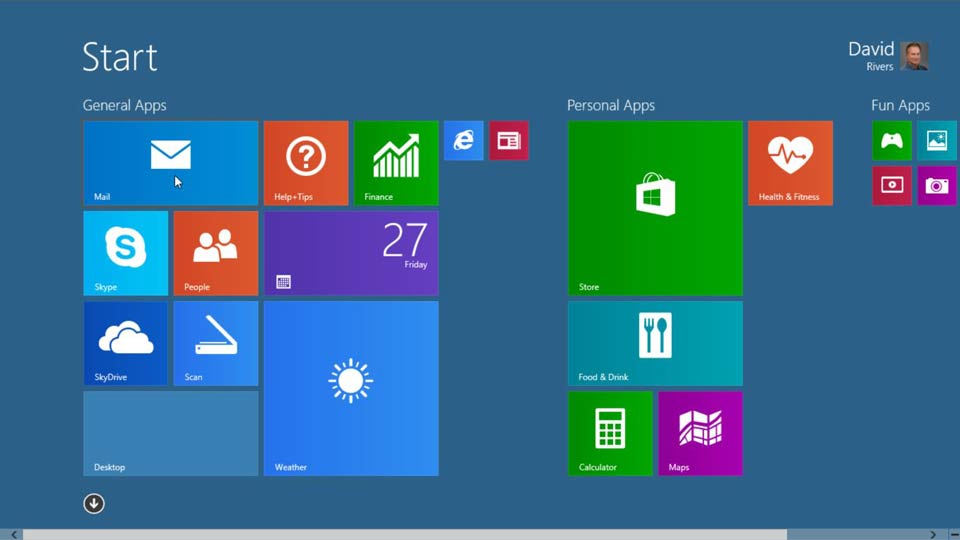This screenshot has height=540, width=960.
Task: Open the Mail tile
Action: (x=171, y=163)
